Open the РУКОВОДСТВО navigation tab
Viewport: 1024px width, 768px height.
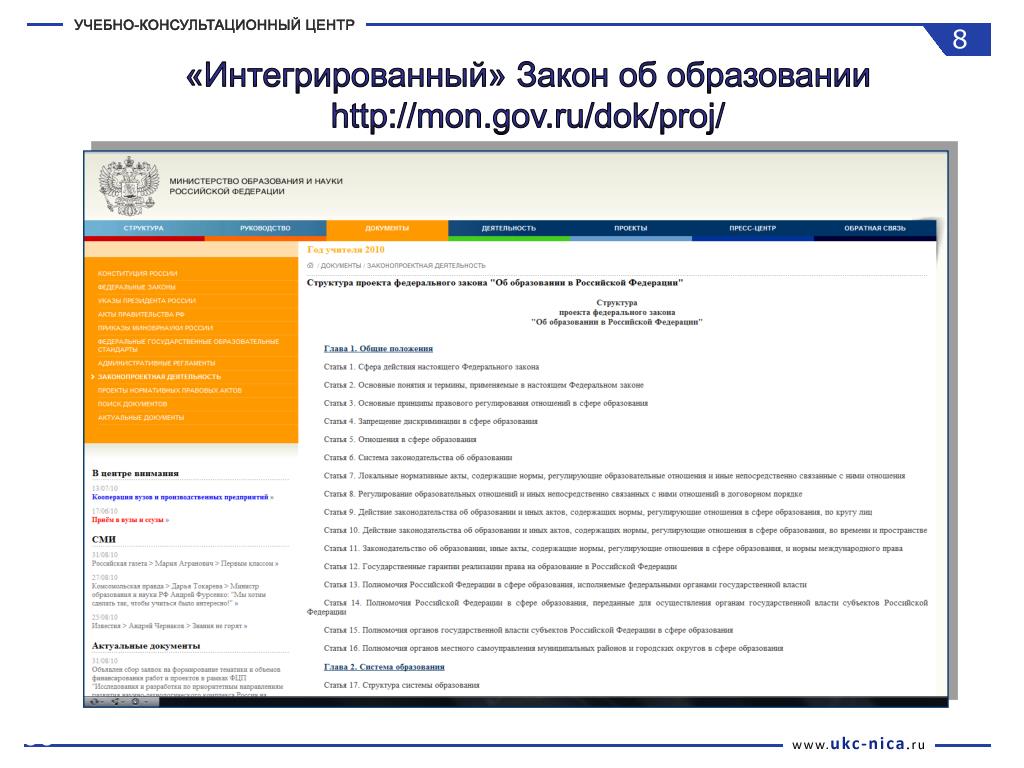click(x=265, y=229)
